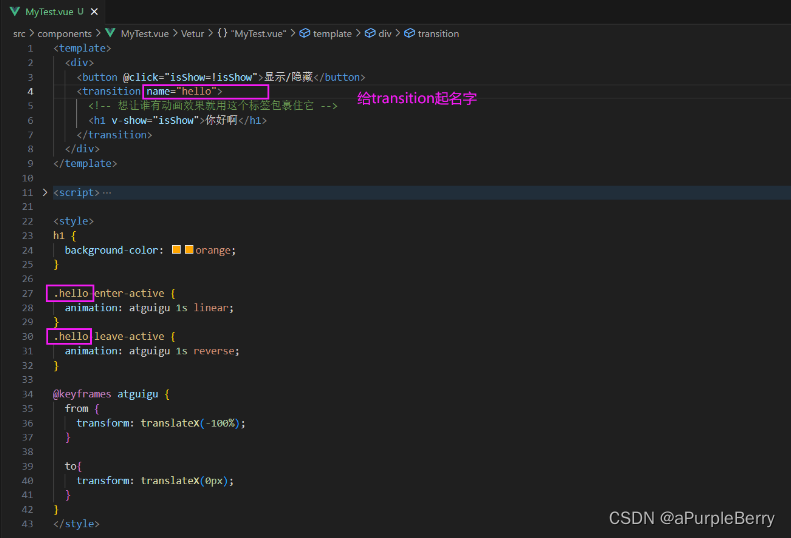Click the MyTest.vue breadcrumb item
The image size is (791, 538).
[x=145, y=34]
